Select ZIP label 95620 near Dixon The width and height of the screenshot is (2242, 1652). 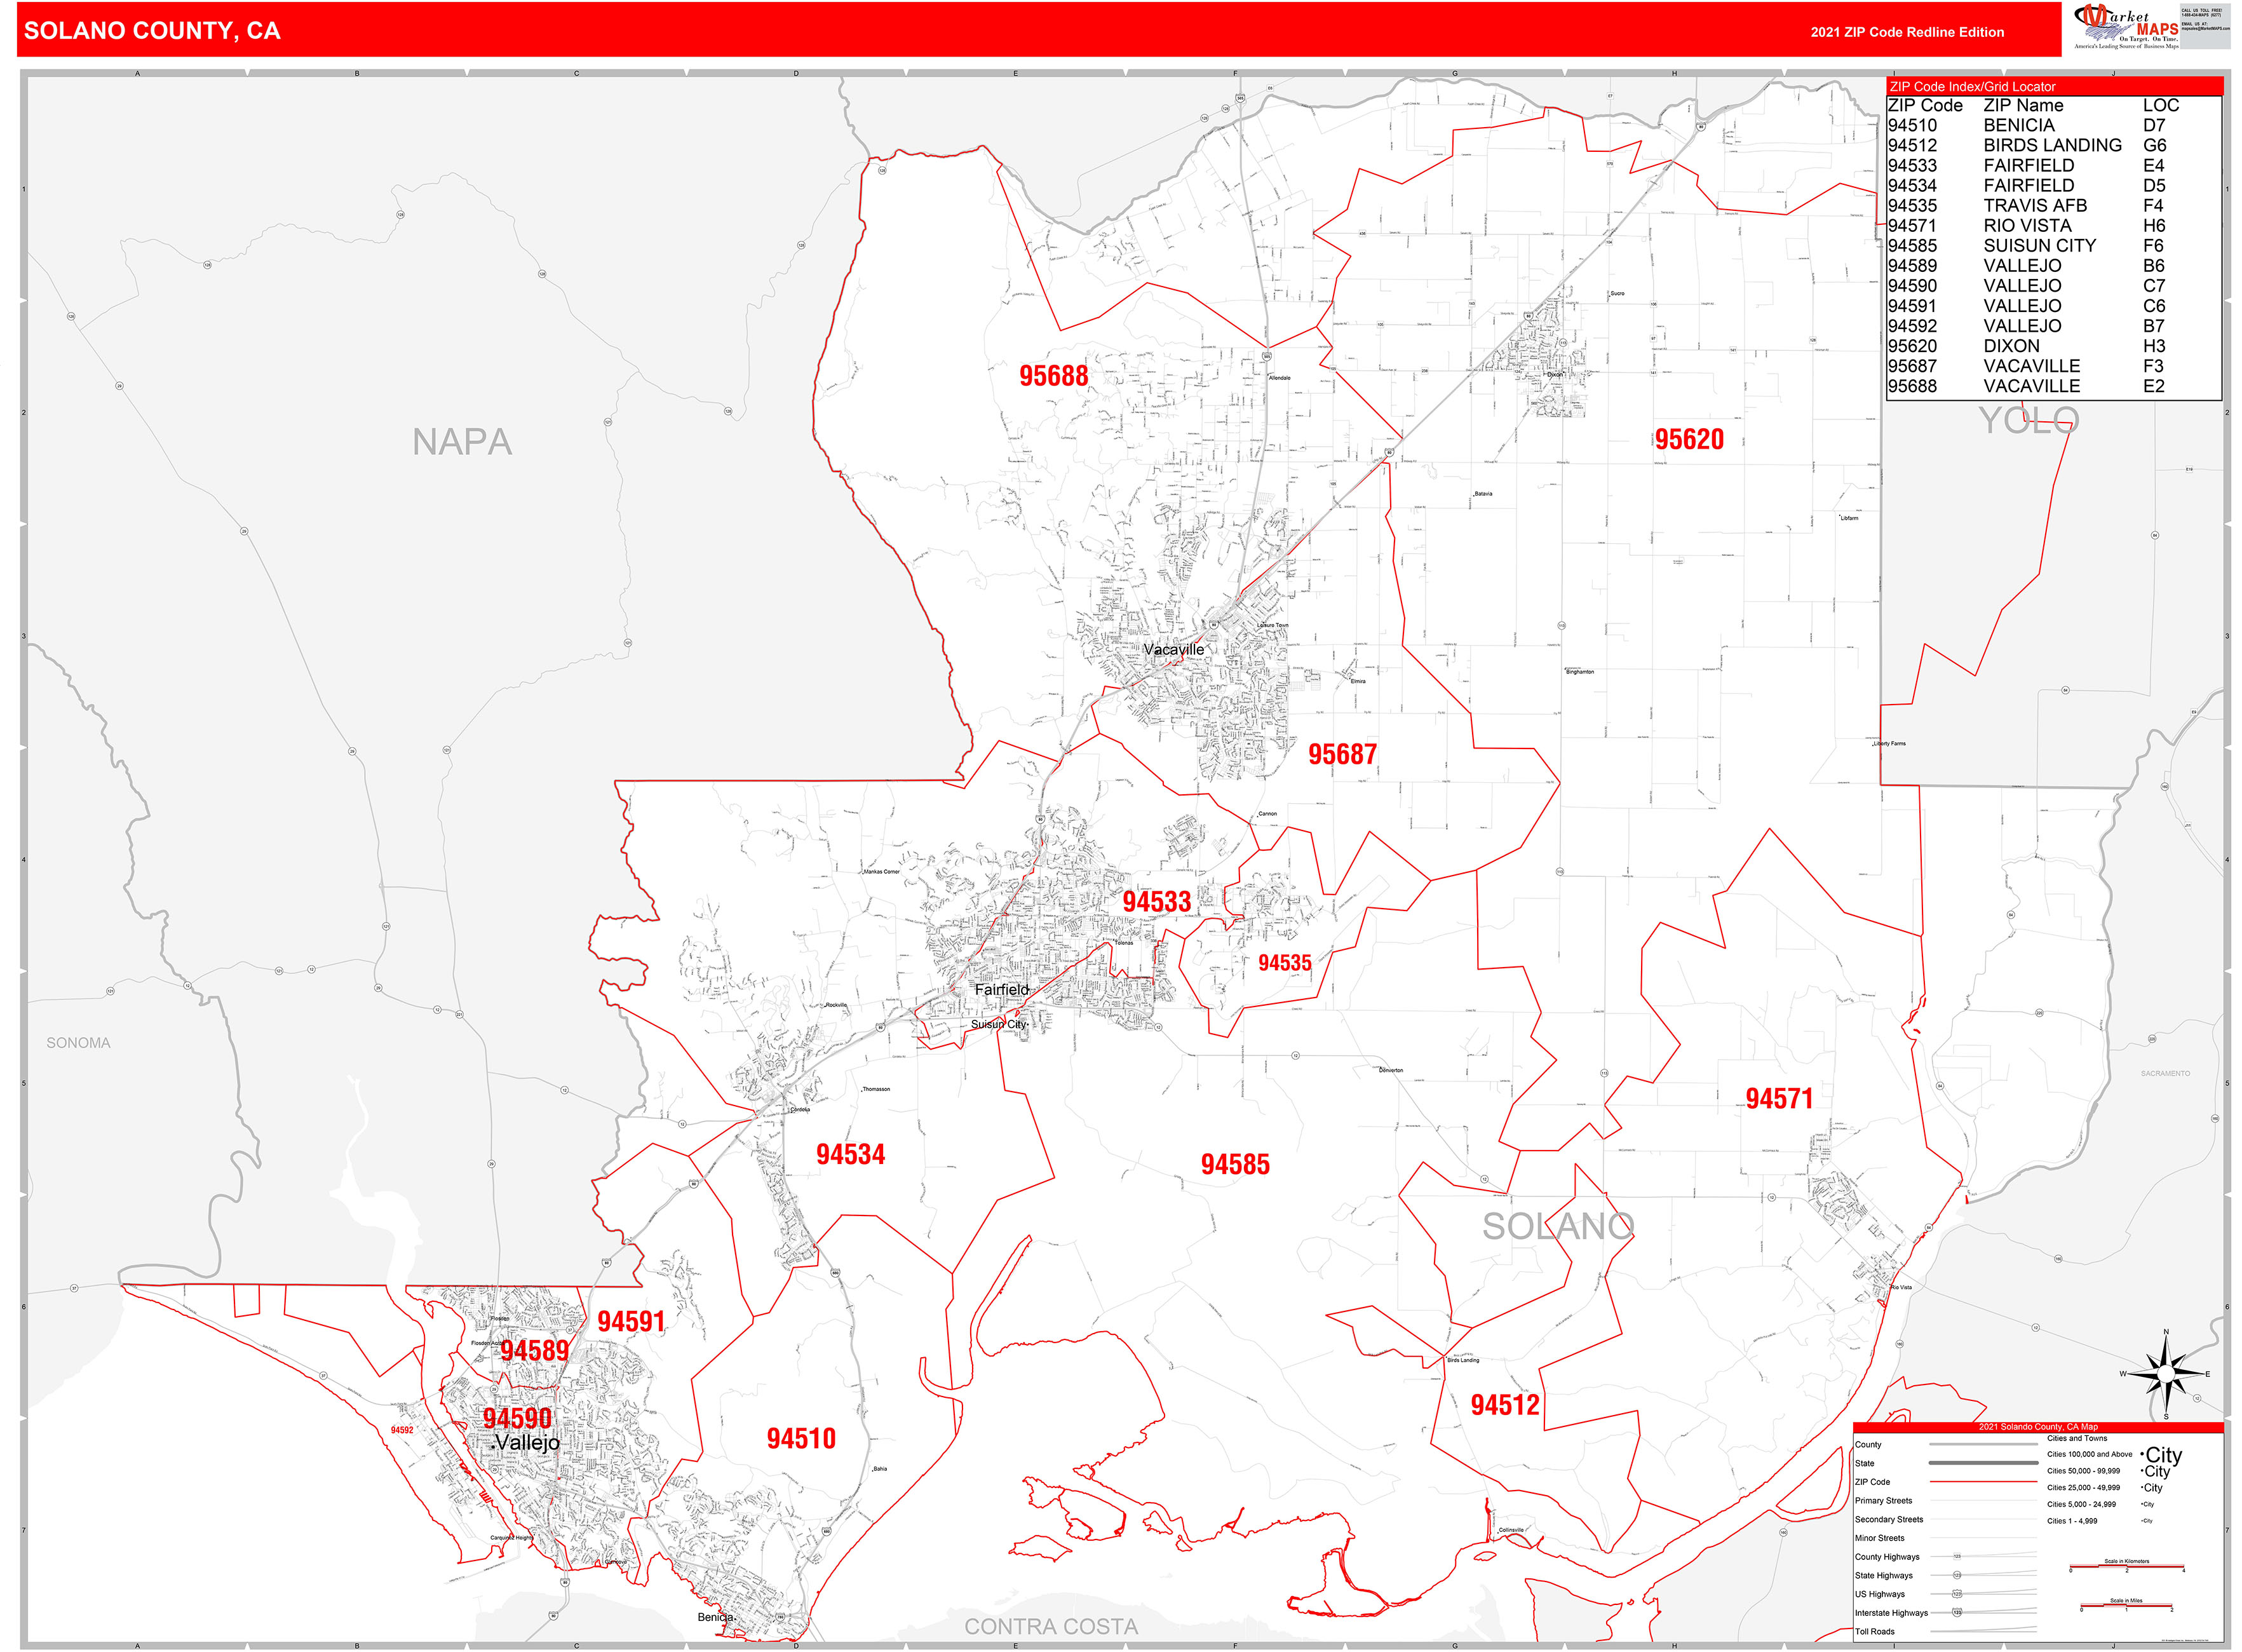point(1689,439)
